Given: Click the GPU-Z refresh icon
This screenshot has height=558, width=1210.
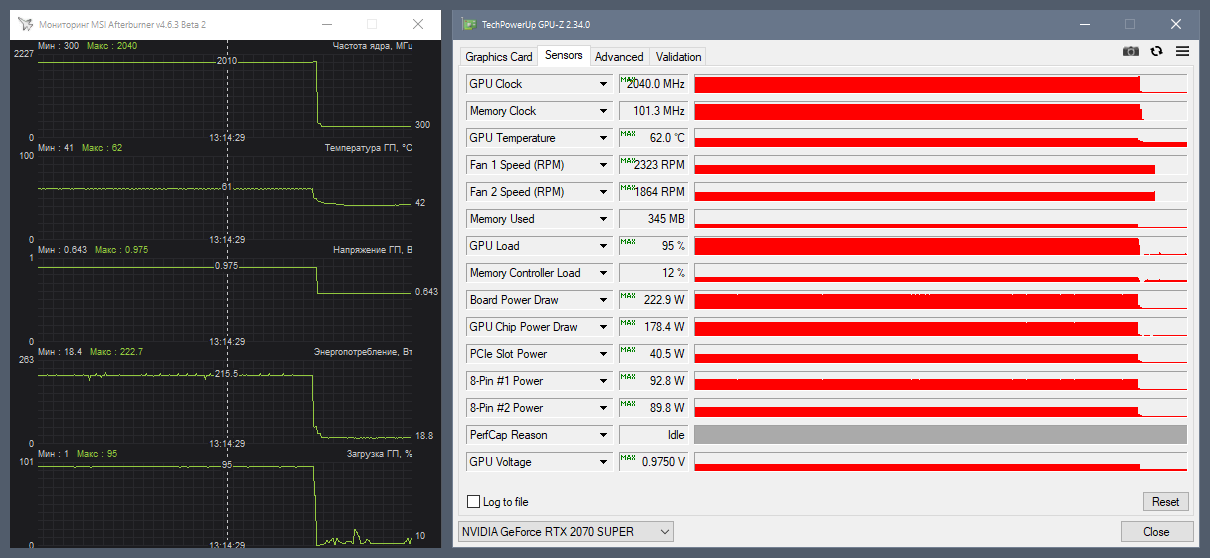Looking at the screenshot, I should [1157, 51].
